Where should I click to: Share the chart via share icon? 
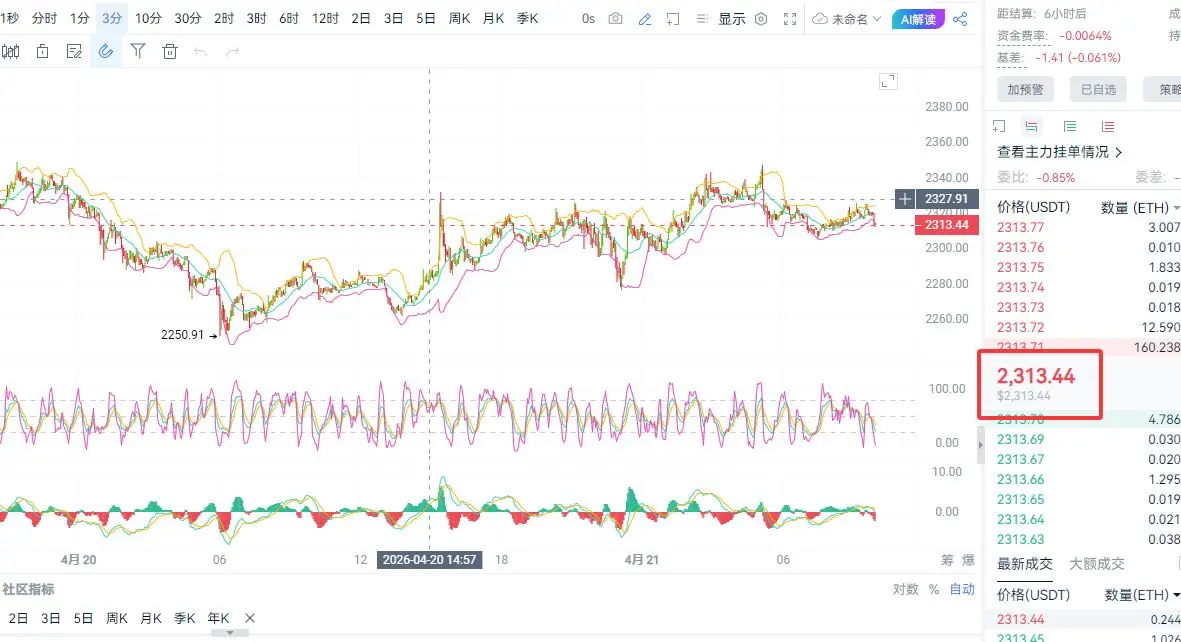click(960, 19)
